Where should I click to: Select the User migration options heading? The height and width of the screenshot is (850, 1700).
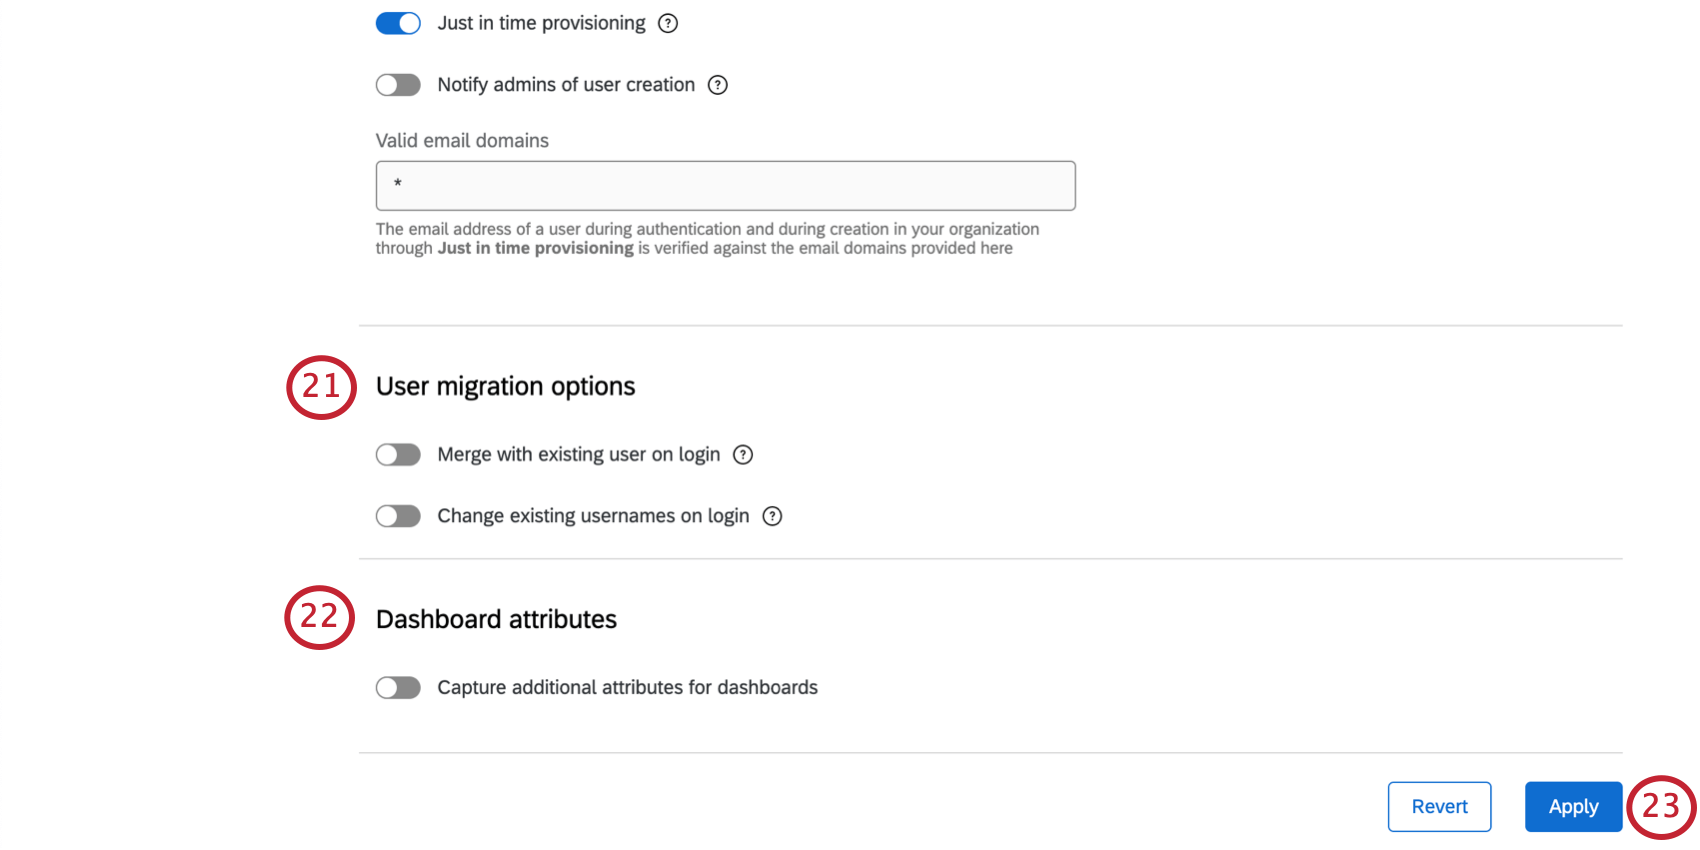[505, 386]
